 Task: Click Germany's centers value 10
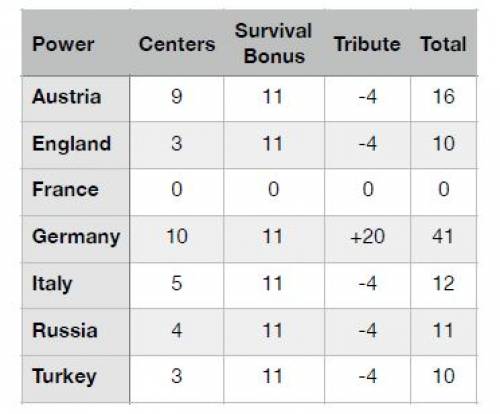tap(177, 236)
